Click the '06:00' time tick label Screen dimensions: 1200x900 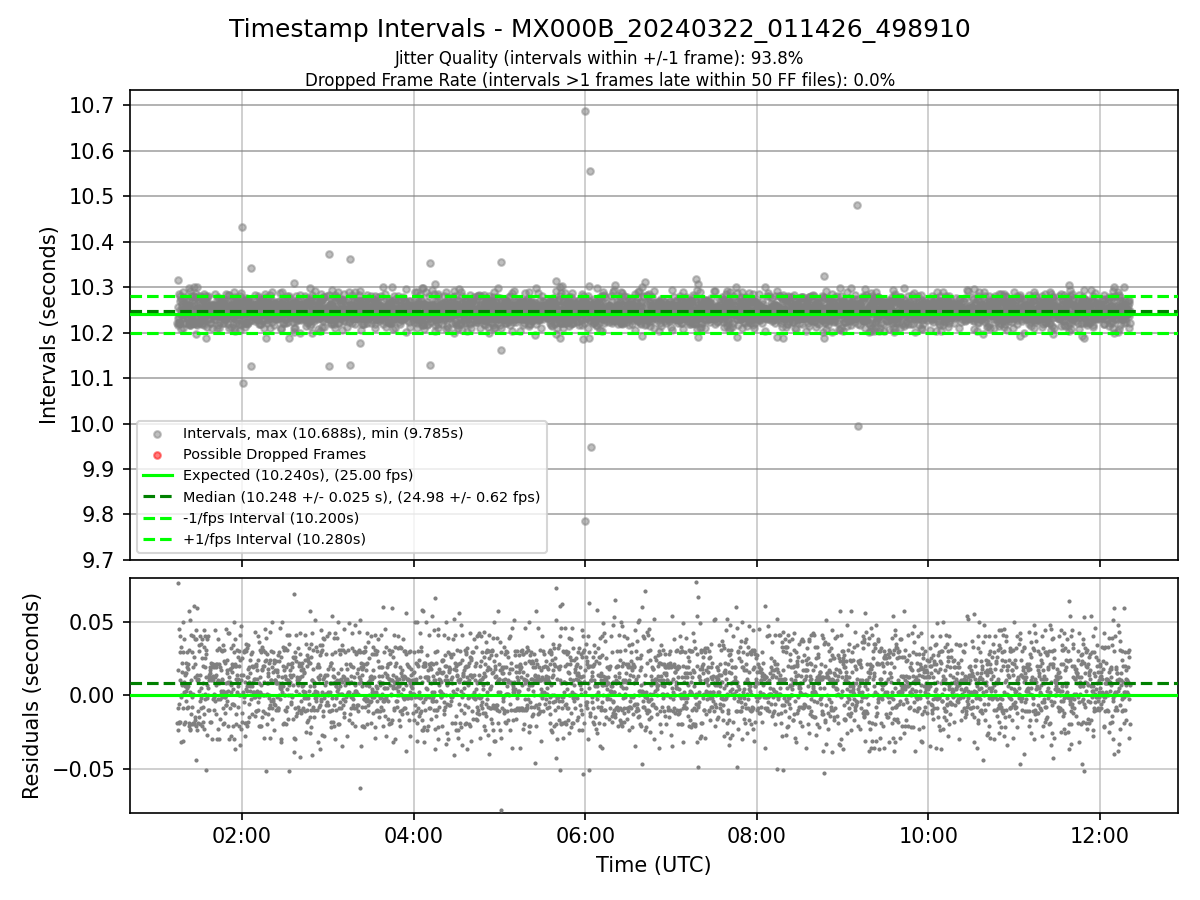point(585,835)
